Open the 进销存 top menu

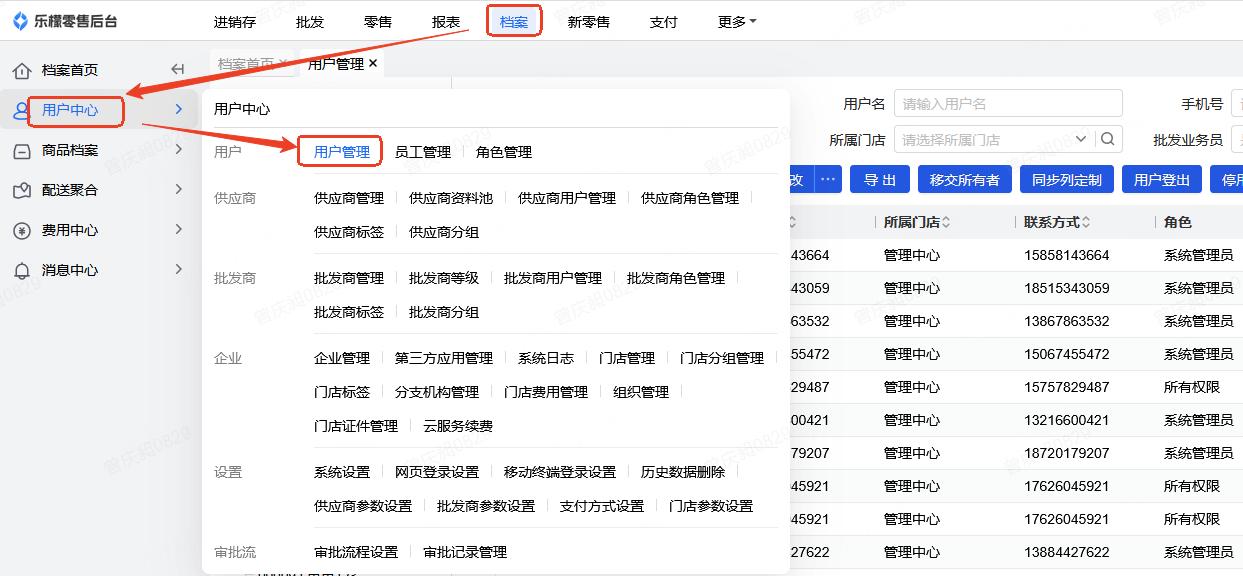(235, 21)
